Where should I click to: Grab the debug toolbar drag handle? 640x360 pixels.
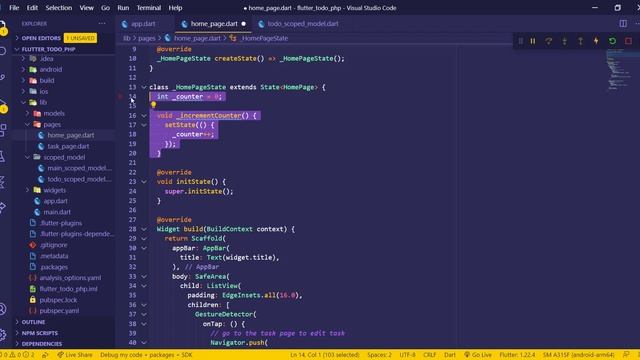point(520,41)
